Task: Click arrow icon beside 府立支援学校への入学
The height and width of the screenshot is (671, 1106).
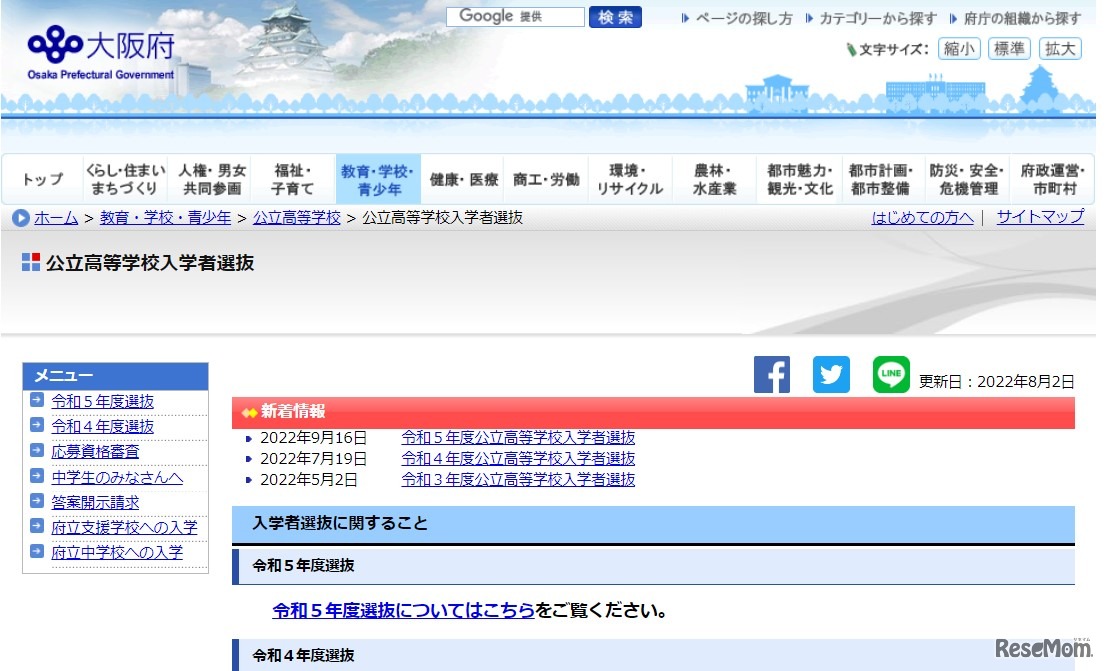Action: (x=37, y=526)
